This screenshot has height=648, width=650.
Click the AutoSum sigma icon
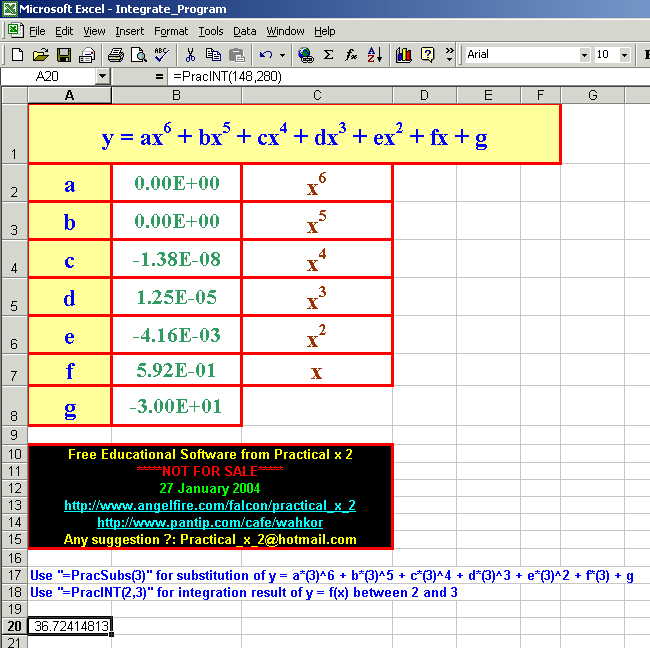click(x=328, y=54)
